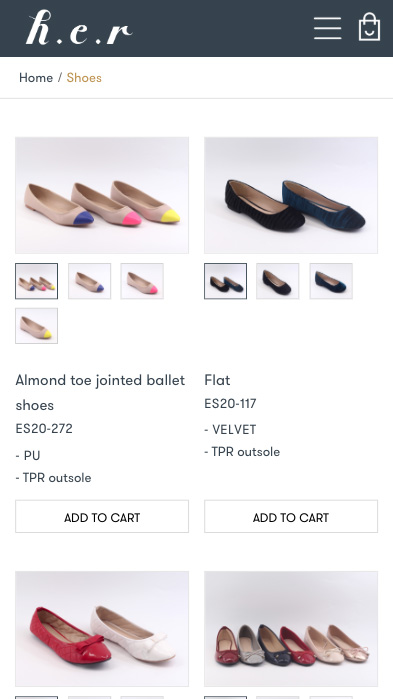Go to Home breadcrumb link
This screenshot has width=393, height=699.
click(x=36, y=78)
